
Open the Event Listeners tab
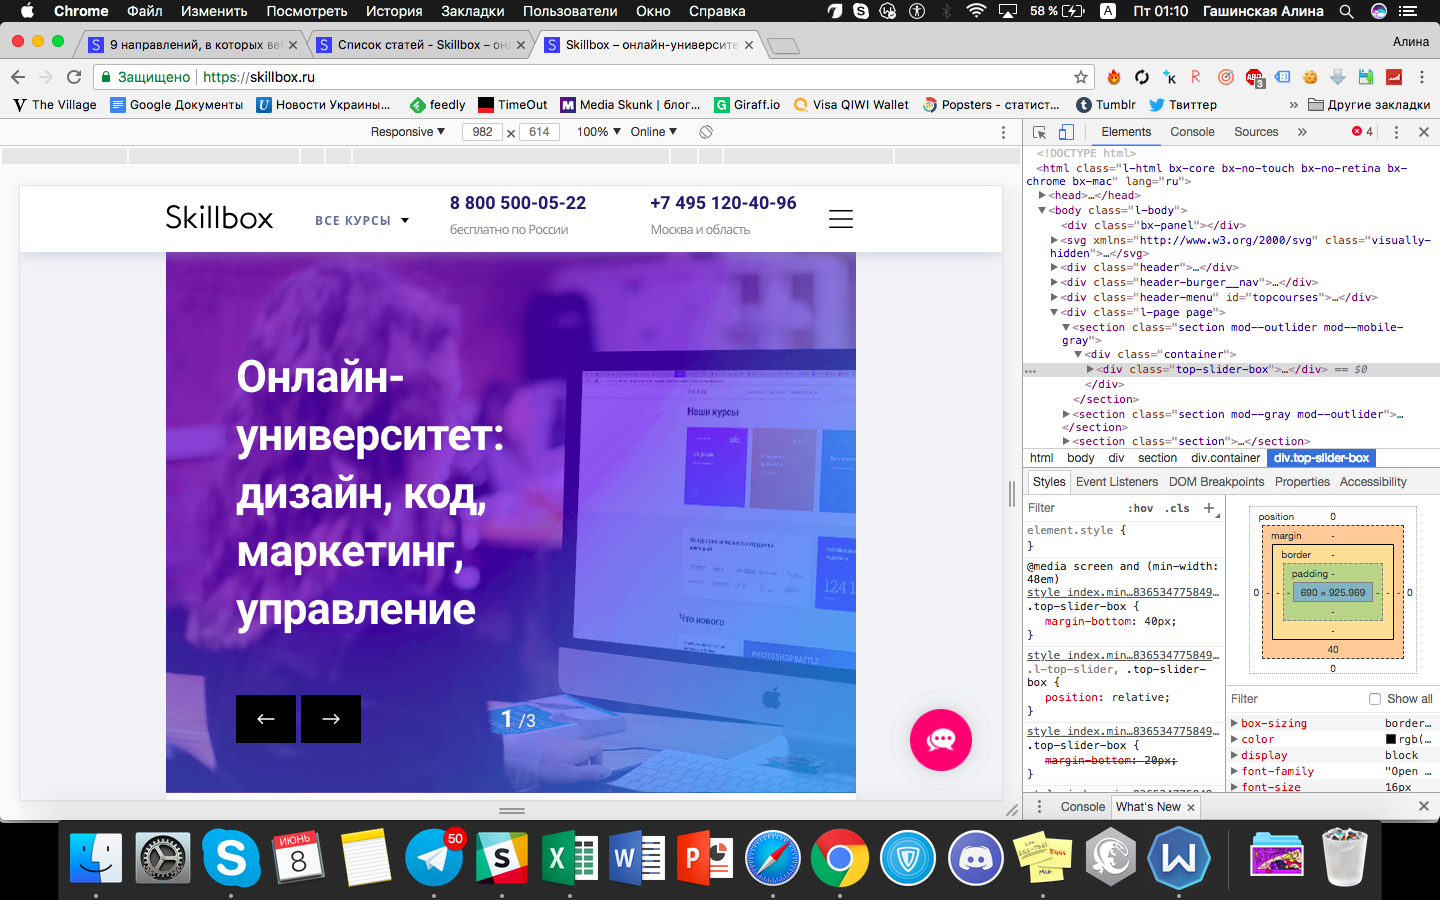[x=1117, y=482]
